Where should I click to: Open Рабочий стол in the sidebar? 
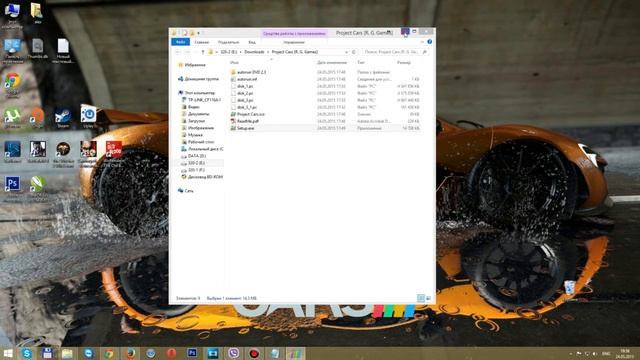[198, 142]
